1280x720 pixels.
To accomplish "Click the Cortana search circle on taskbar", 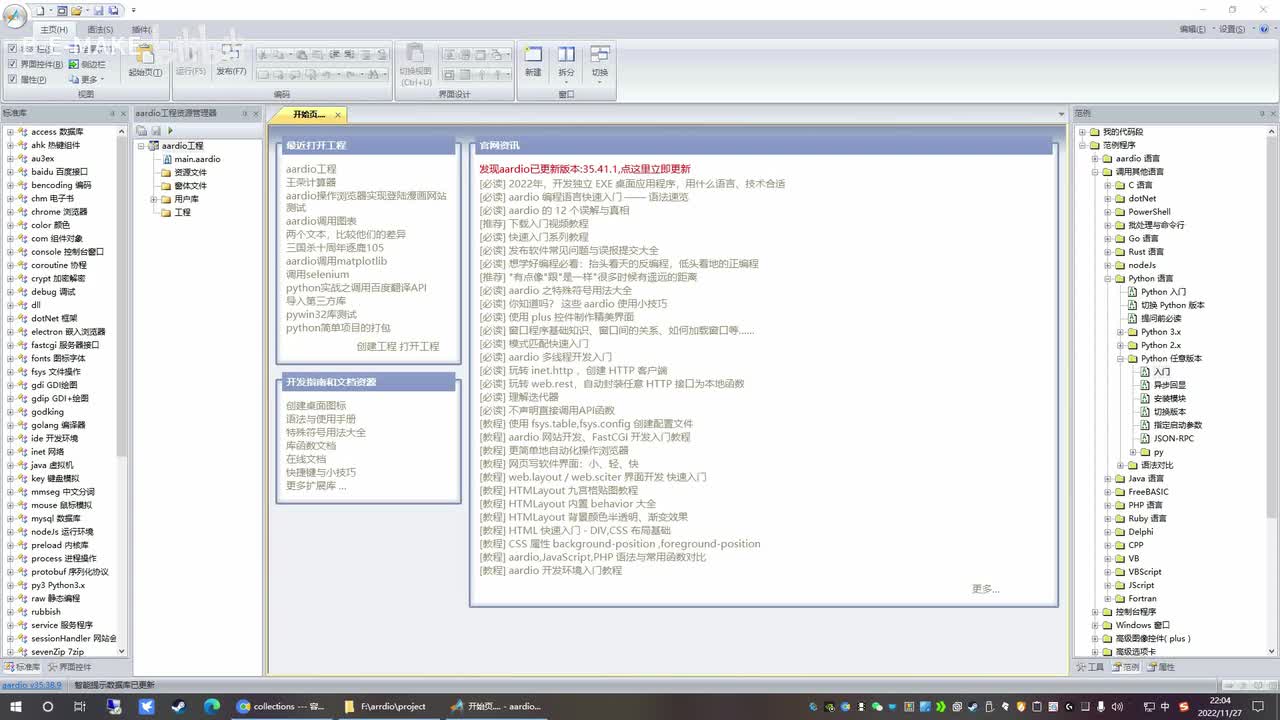I will coord(47,706).
